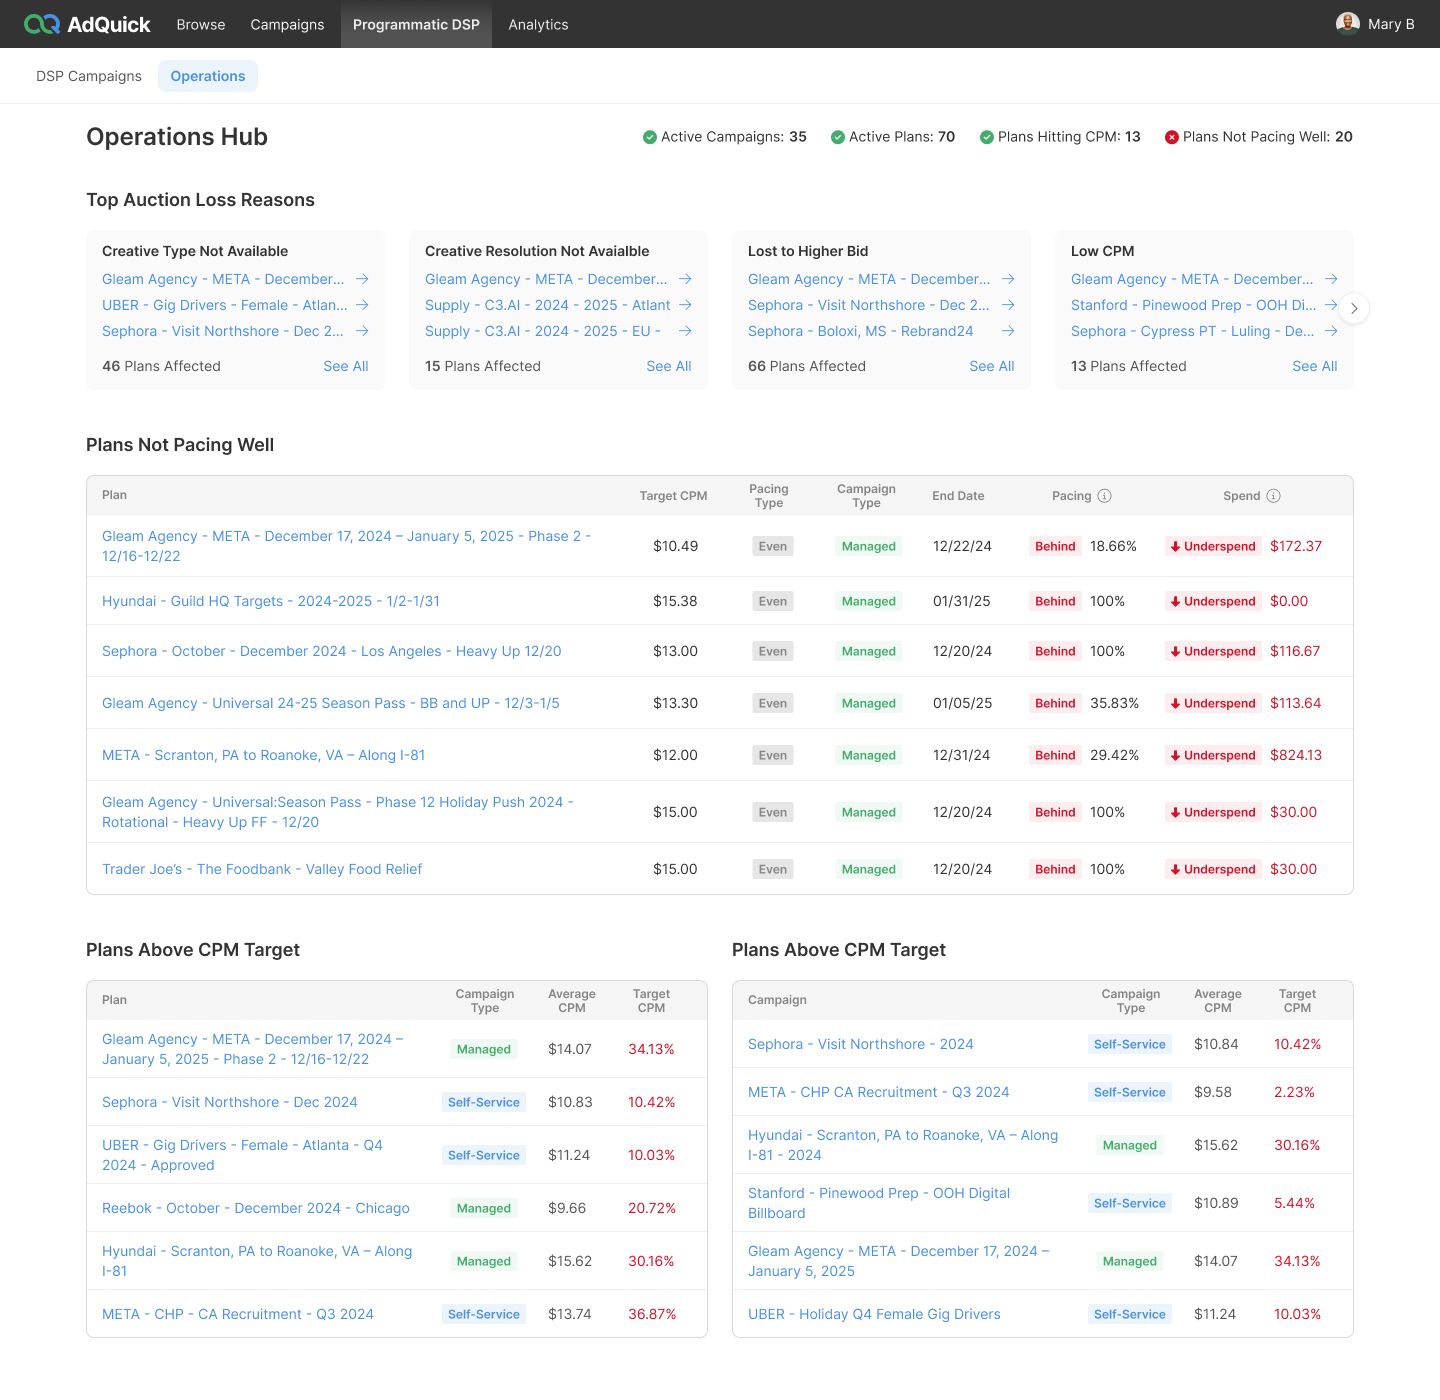Viewport: 1440px width, 1400px height.
Task: Click Plans Not Pacing Well status indicator
Action: coord(1172,137)
